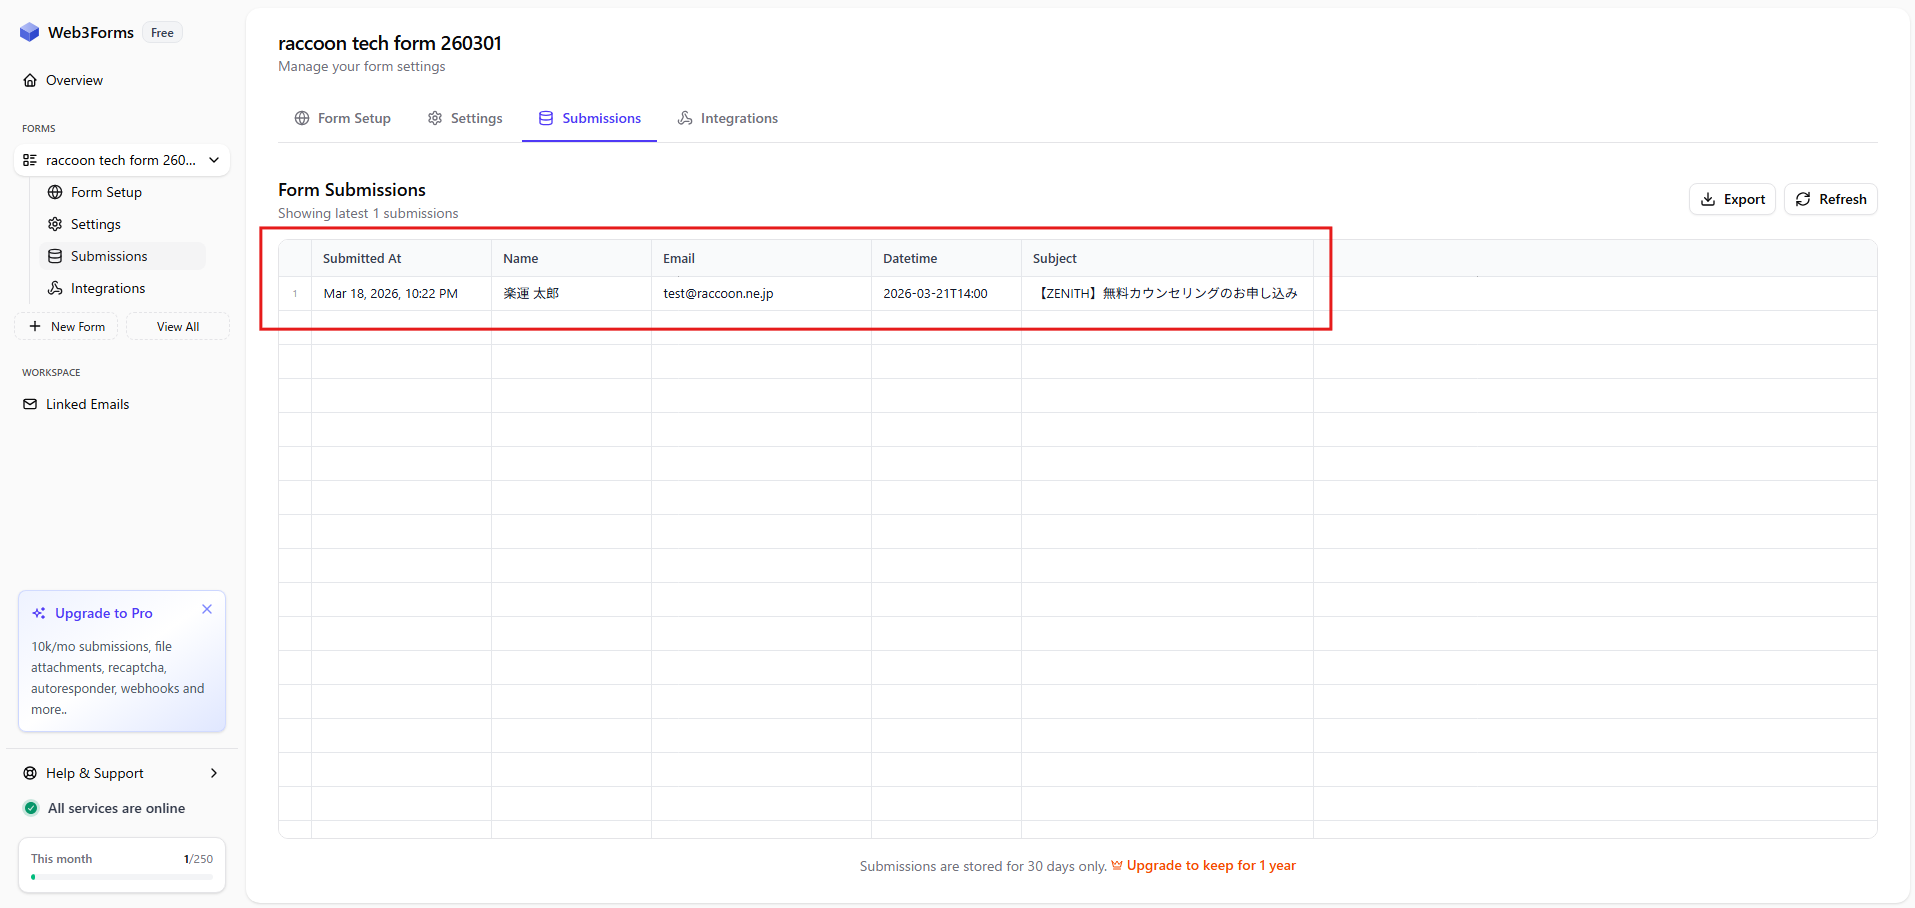The width and height of the screenshot is (1915, 908).
Task: Open Overview from the home icon
Action: tap(30, 80)
